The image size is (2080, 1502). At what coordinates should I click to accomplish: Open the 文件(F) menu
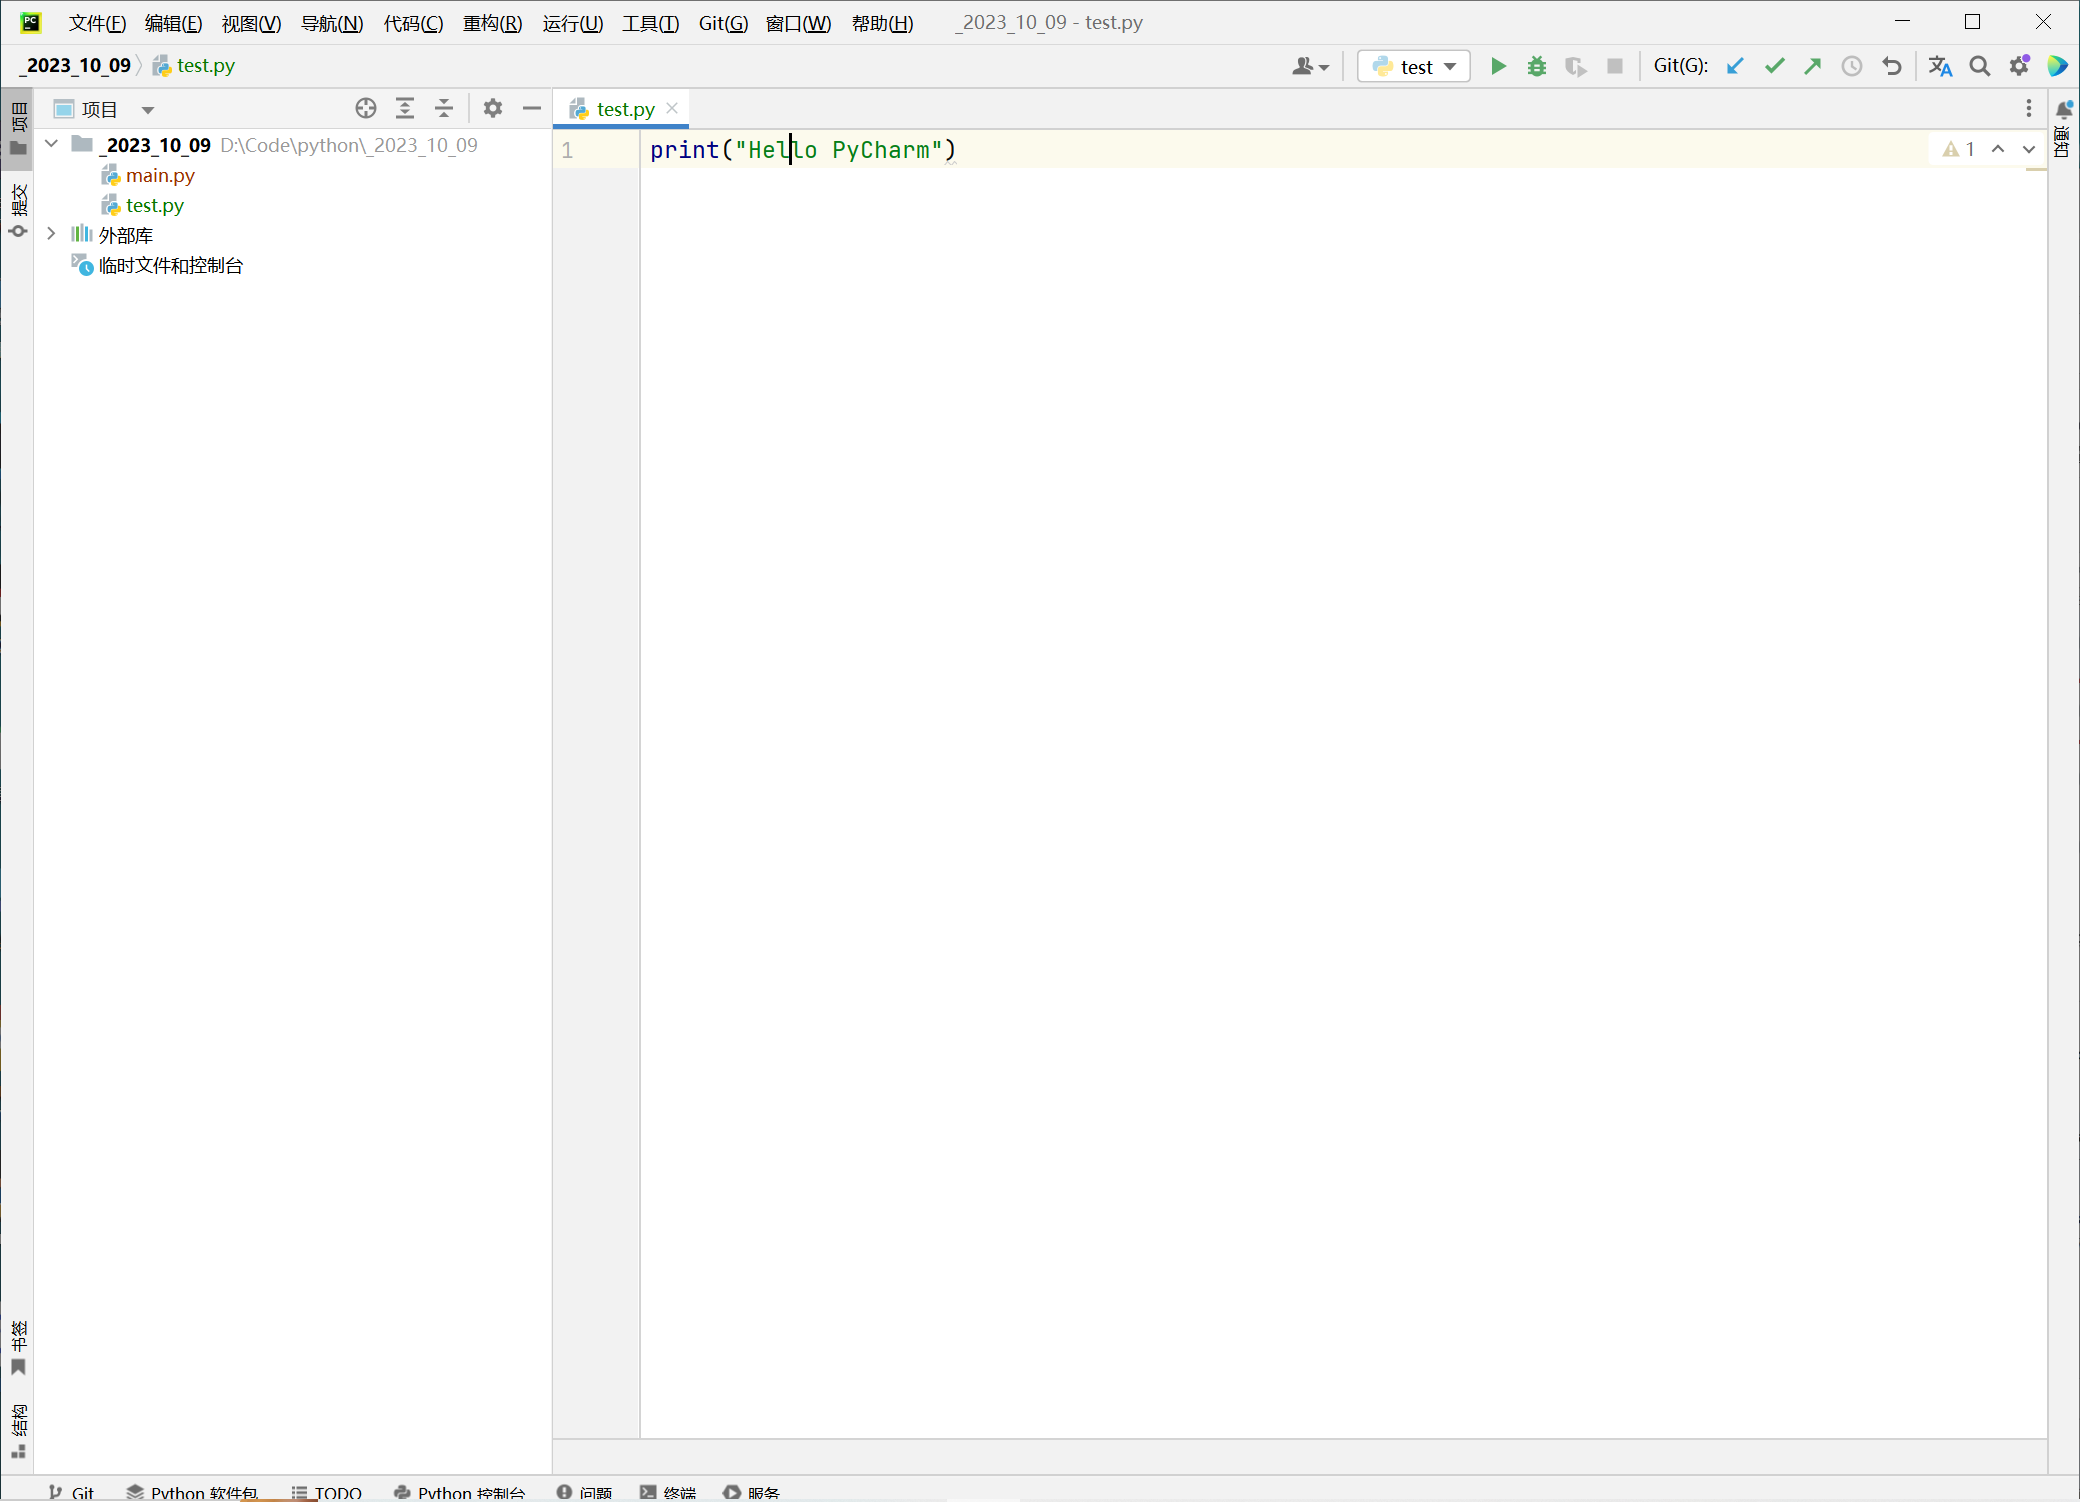pos(97,23)
